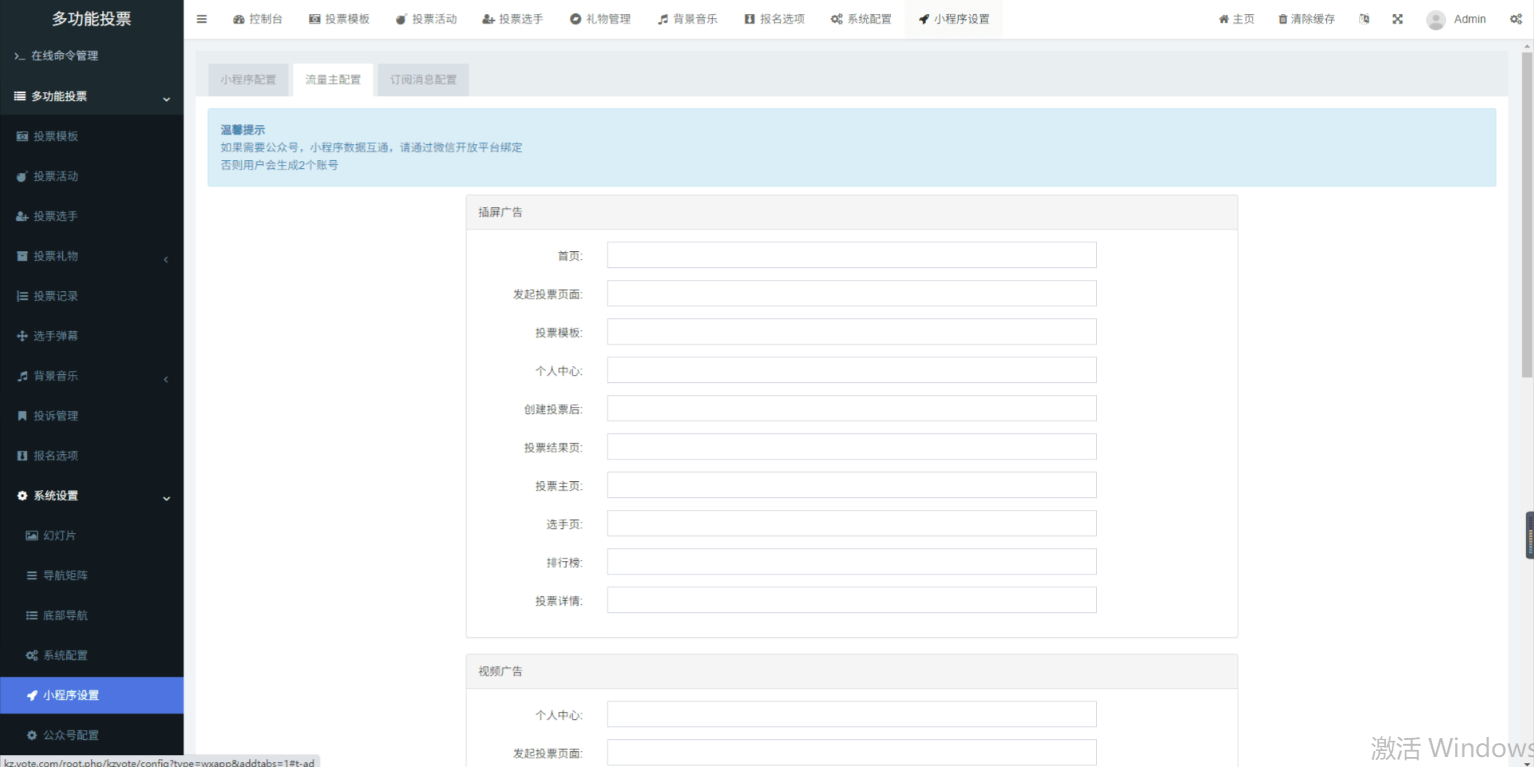The height and width of the screenshot is (767, 1534).
Task: Click the 投票模板 ad input field
Action: 852,332
